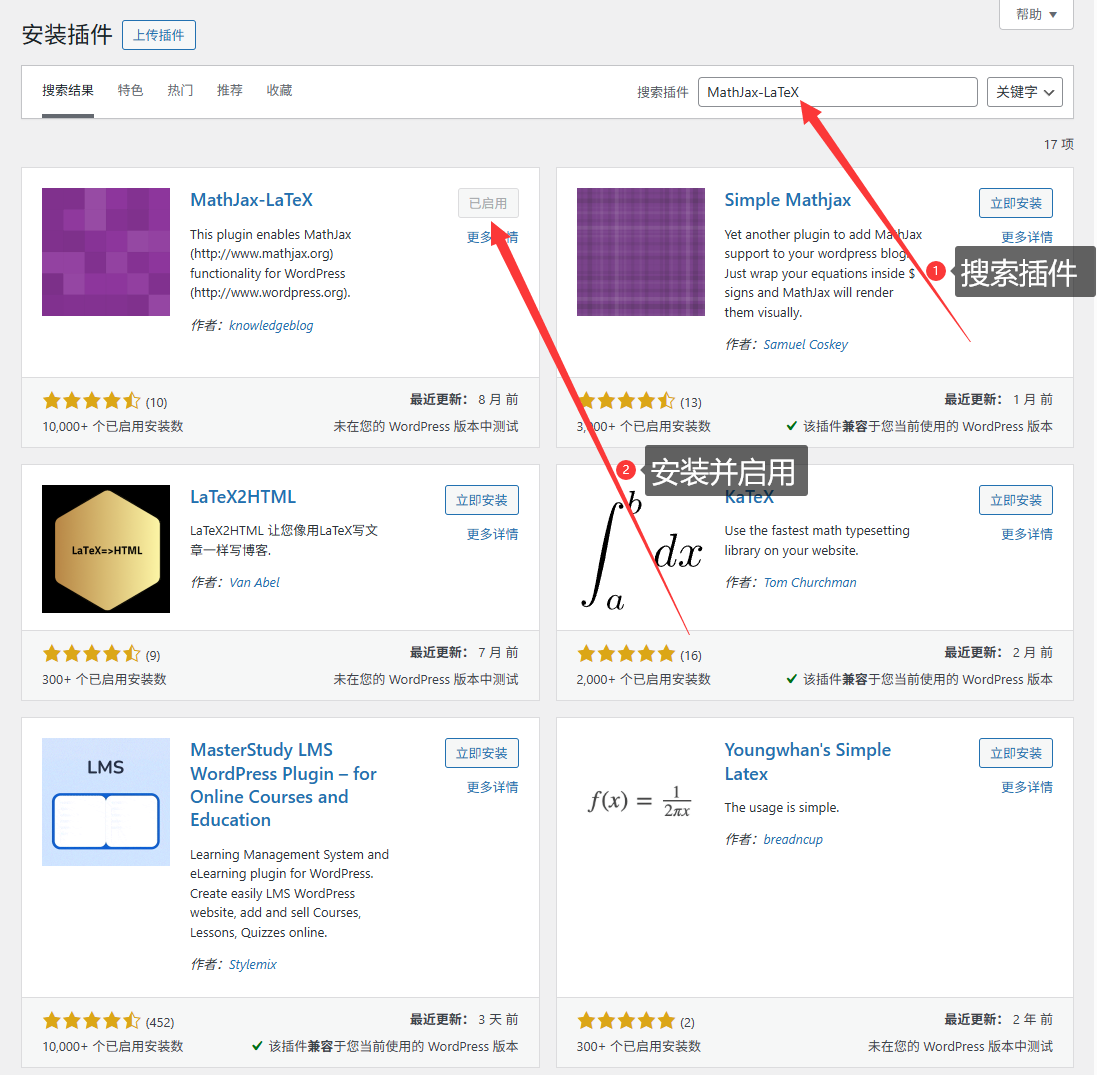Click KaTeX compatibility checkmark icon
Screen dimensions: 1097x1075
click(791, 679)
